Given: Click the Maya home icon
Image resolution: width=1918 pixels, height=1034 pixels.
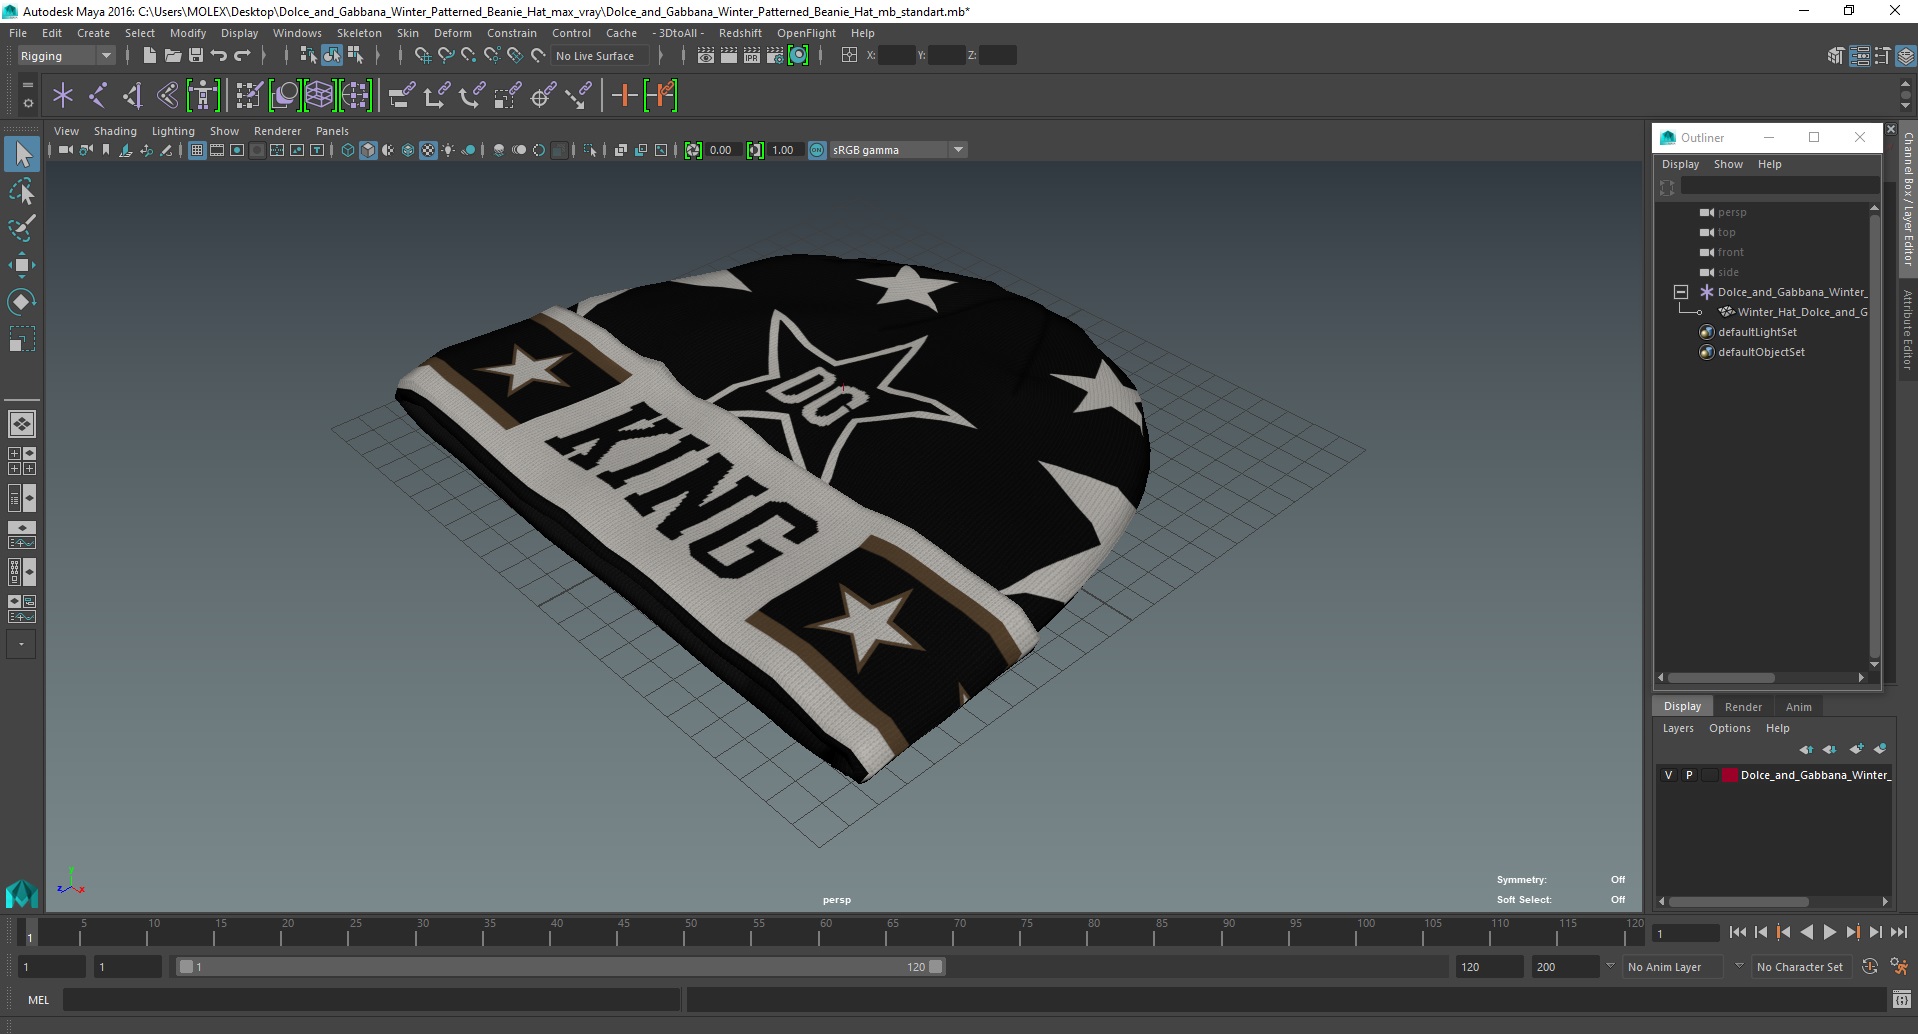Looking at the screenshot, I should point(22,893).
